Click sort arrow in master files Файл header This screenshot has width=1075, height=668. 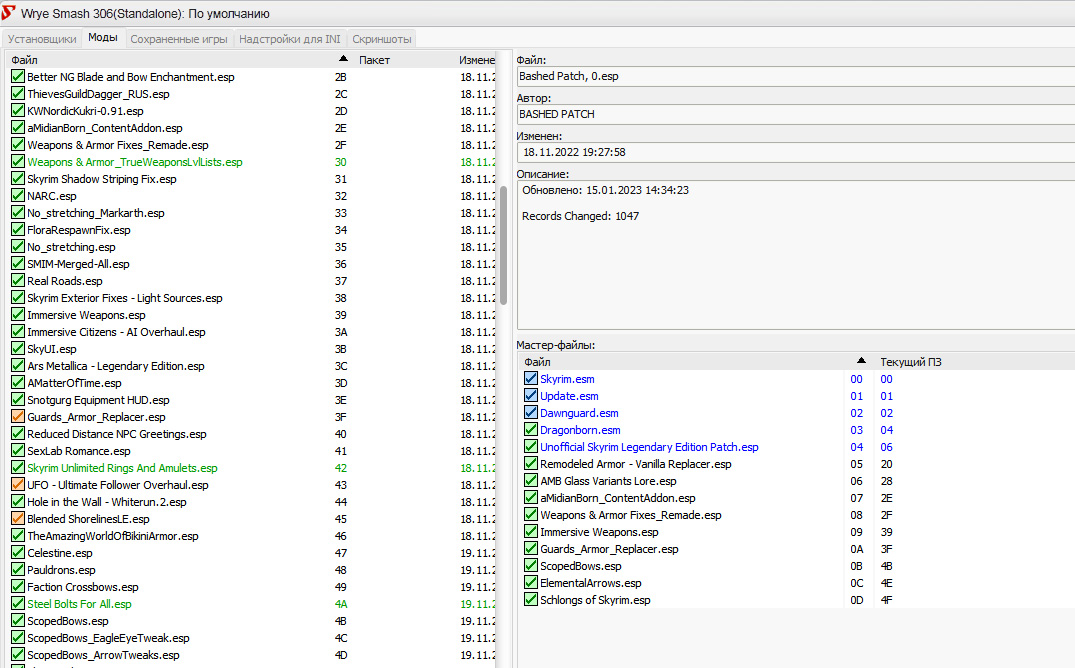coord(861,361)
